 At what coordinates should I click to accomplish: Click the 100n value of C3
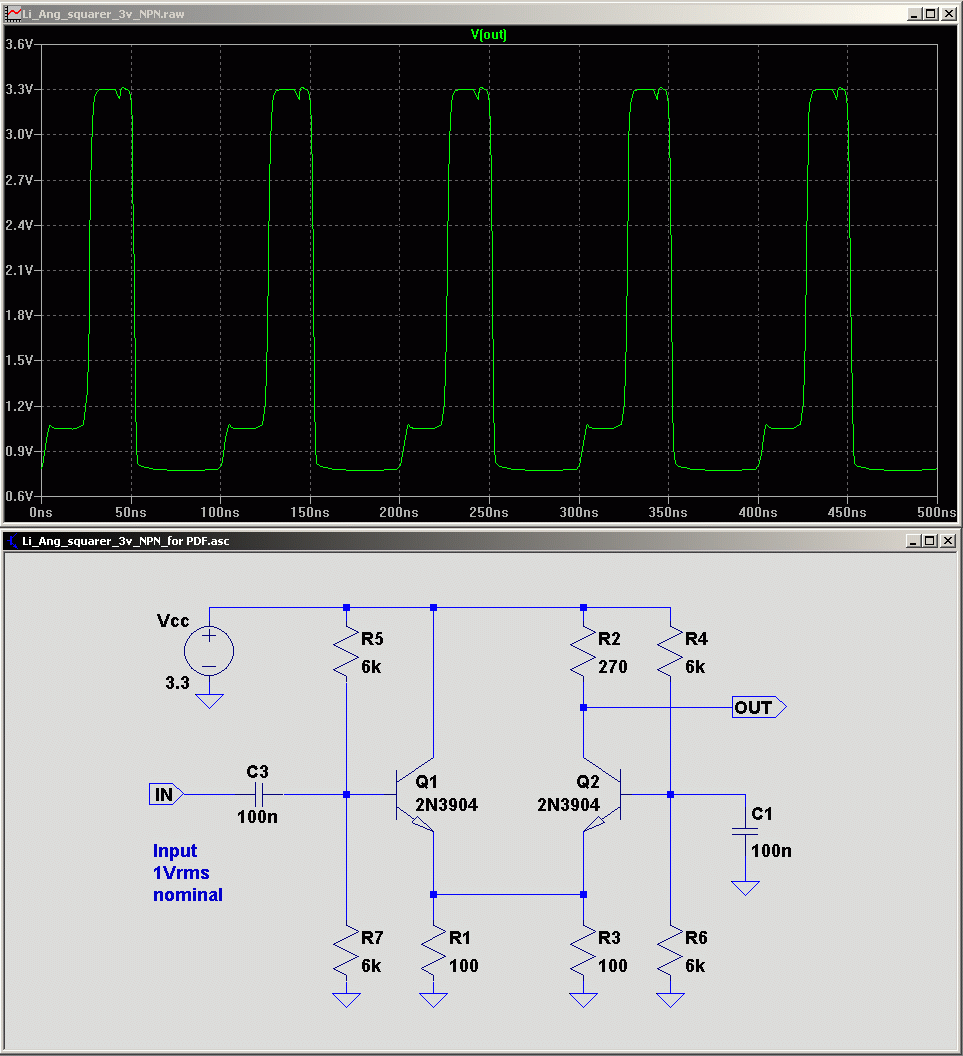coord(257,817)
